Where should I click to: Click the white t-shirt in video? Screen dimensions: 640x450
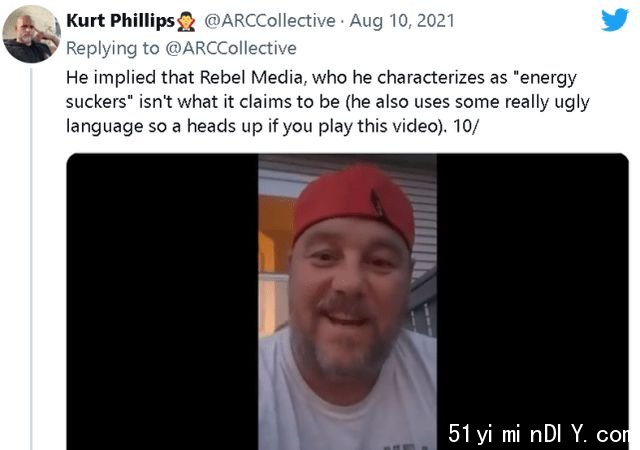coord(347,394)
